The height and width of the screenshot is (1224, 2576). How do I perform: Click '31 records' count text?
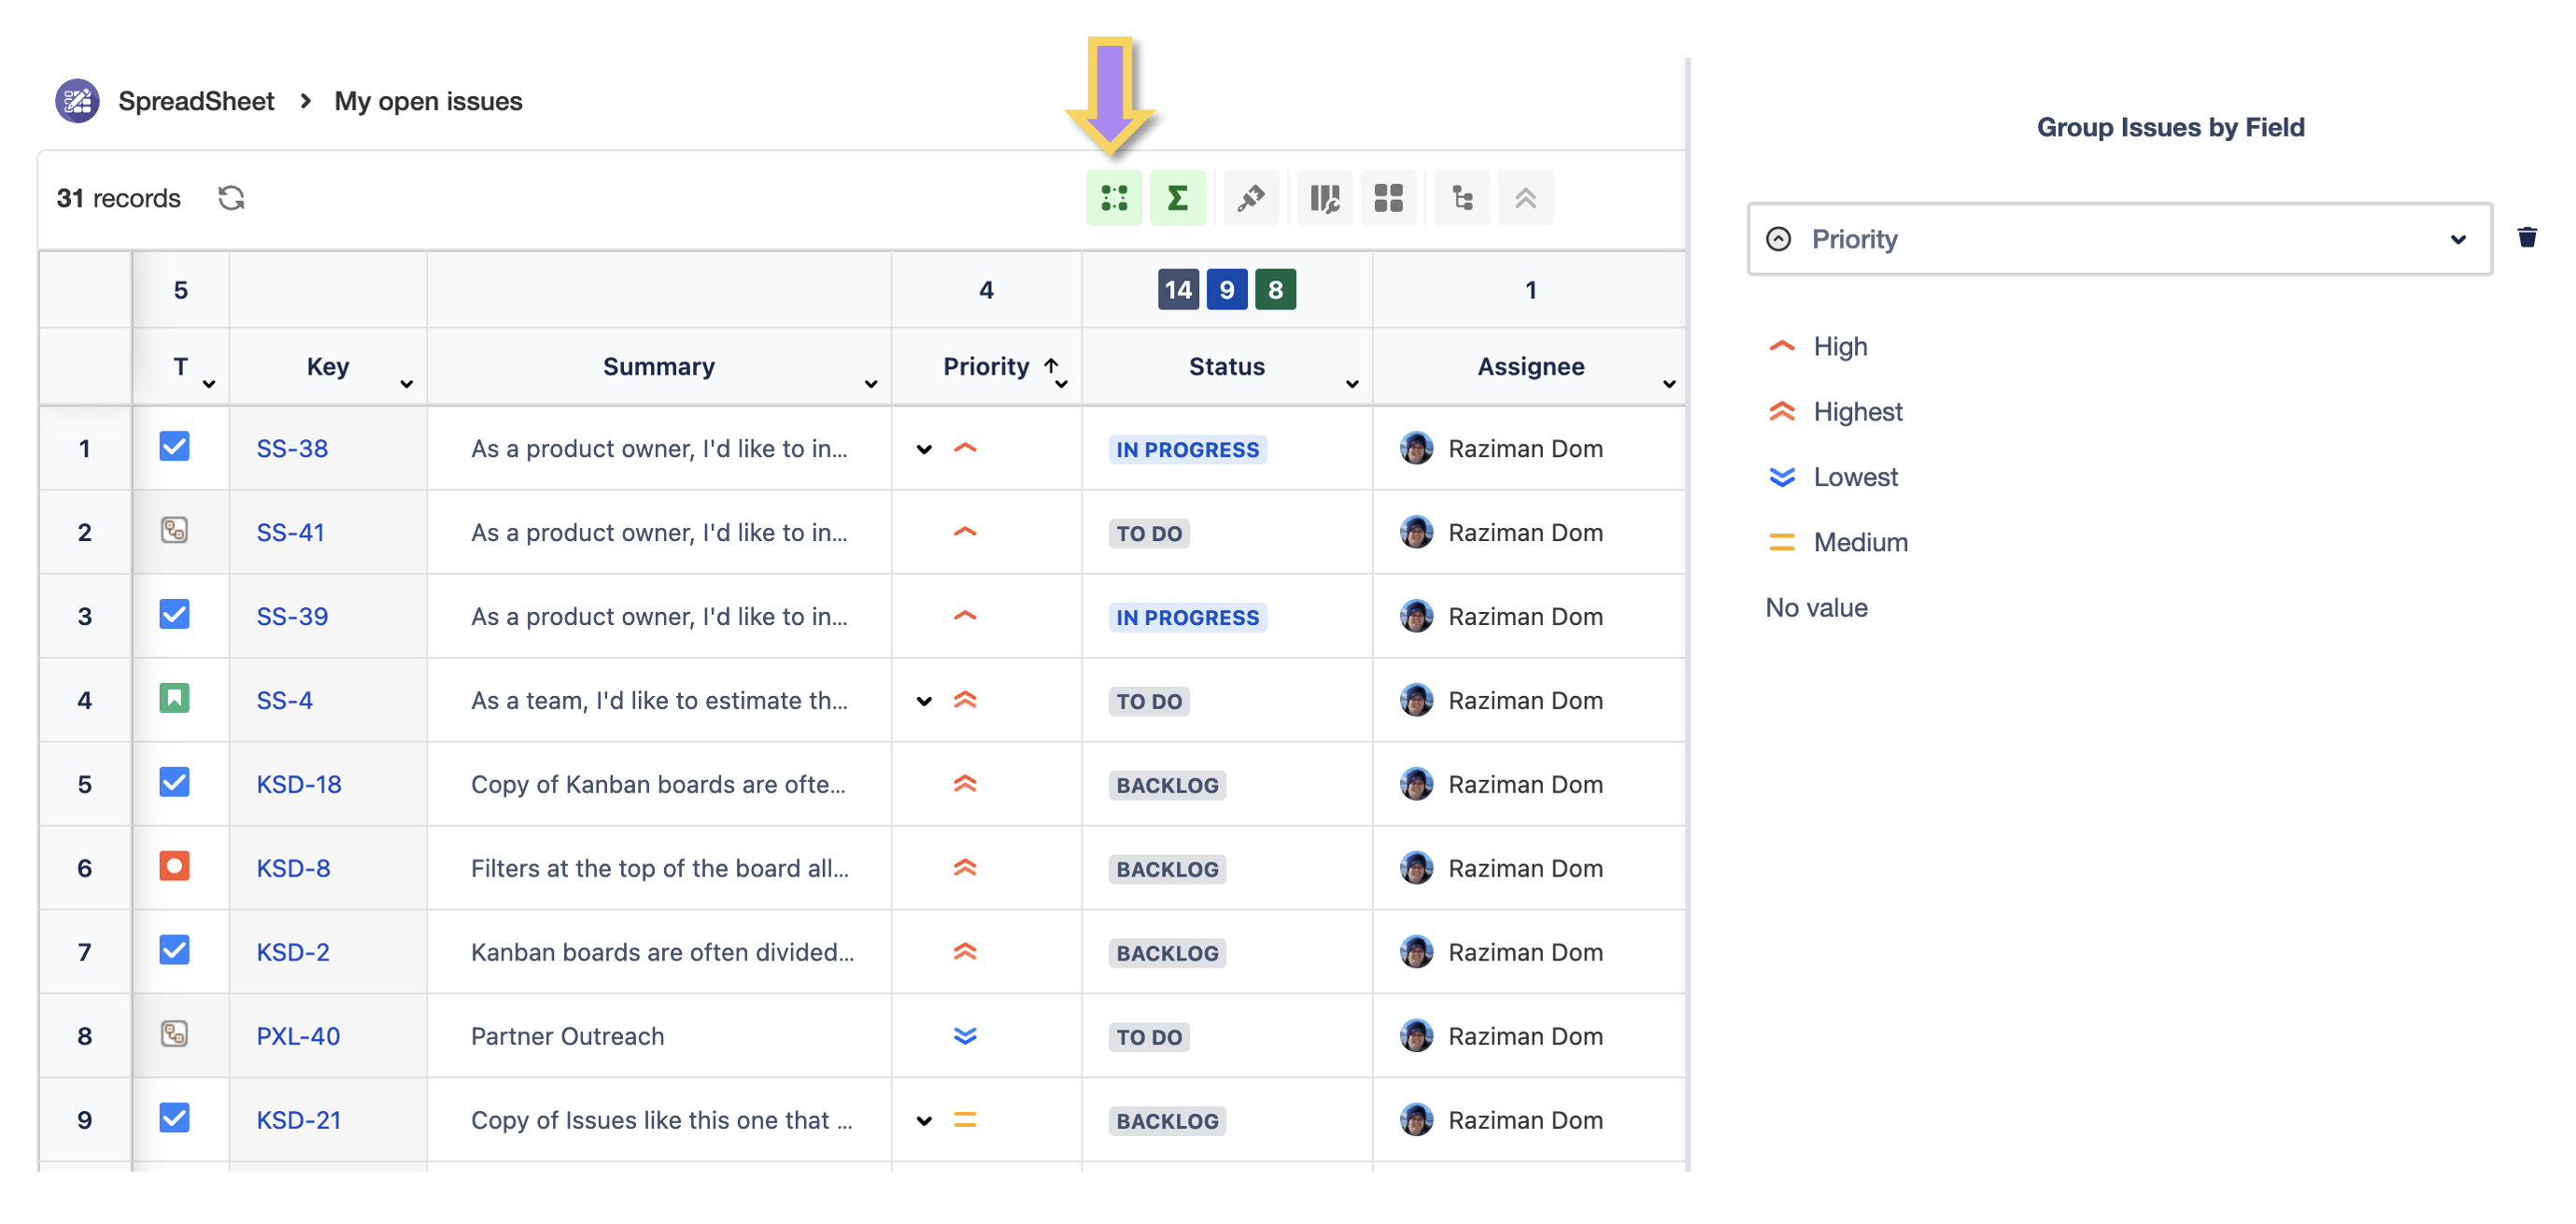(118, 198)
